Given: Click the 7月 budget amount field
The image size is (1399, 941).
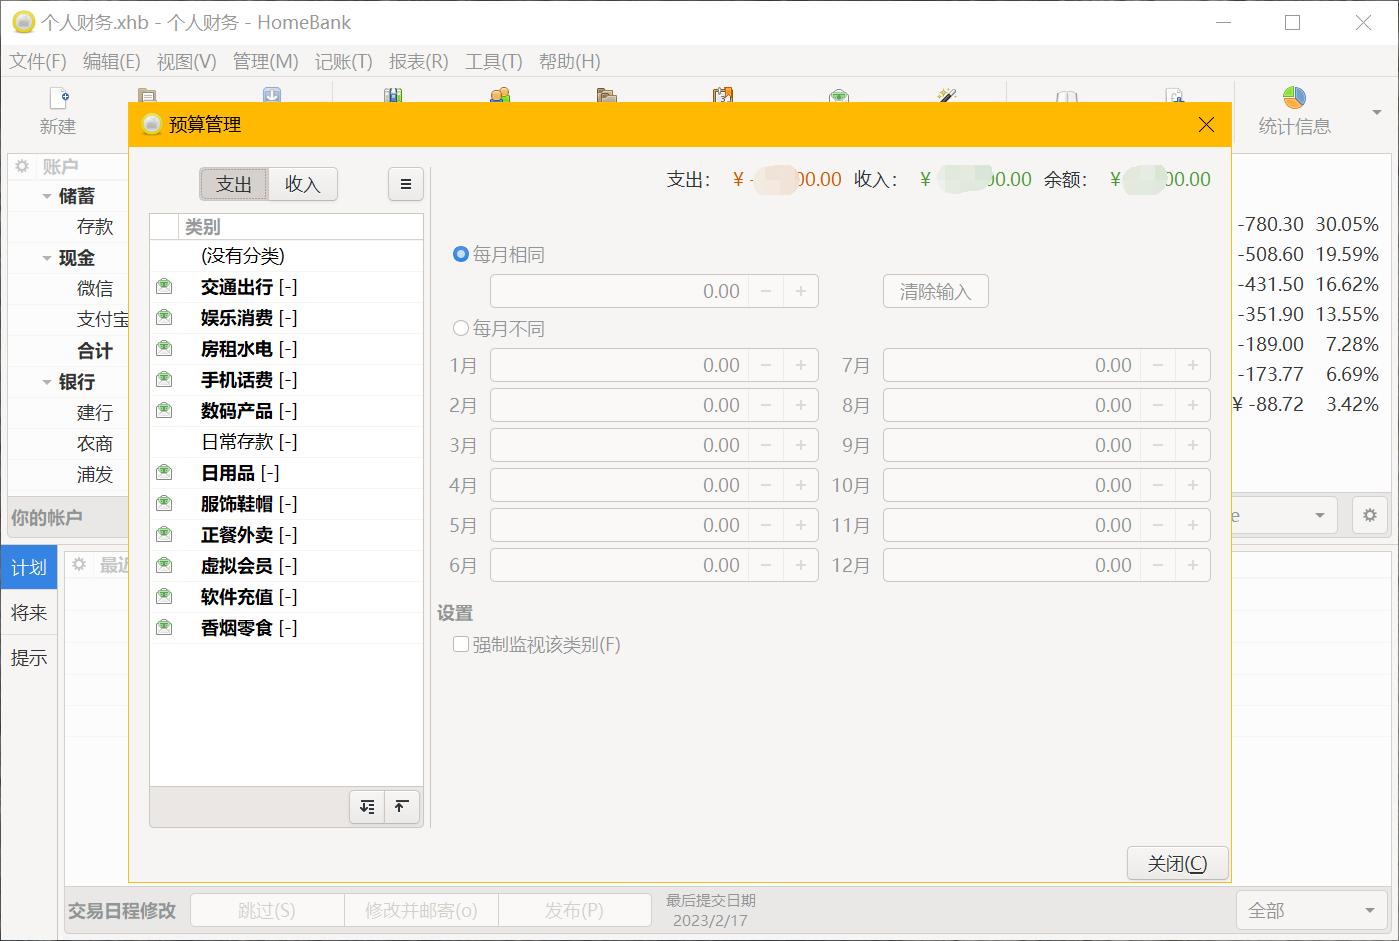Looking at the screenshot, I should click(x=1010, y=366).
